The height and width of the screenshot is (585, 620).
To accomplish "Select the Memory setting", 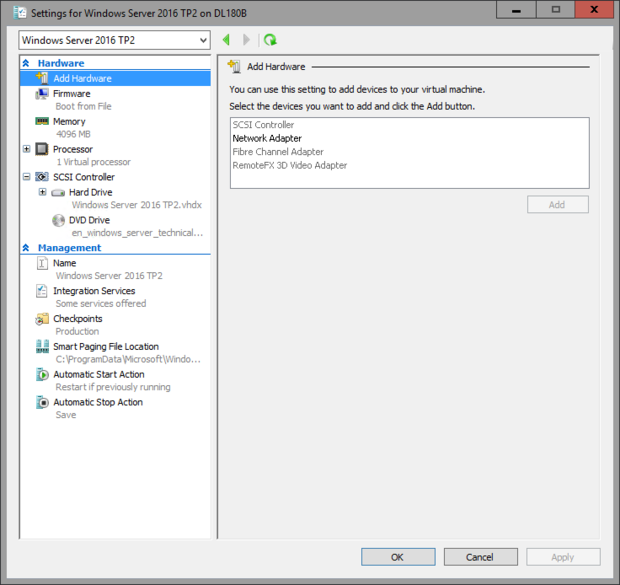I will 69,121.
